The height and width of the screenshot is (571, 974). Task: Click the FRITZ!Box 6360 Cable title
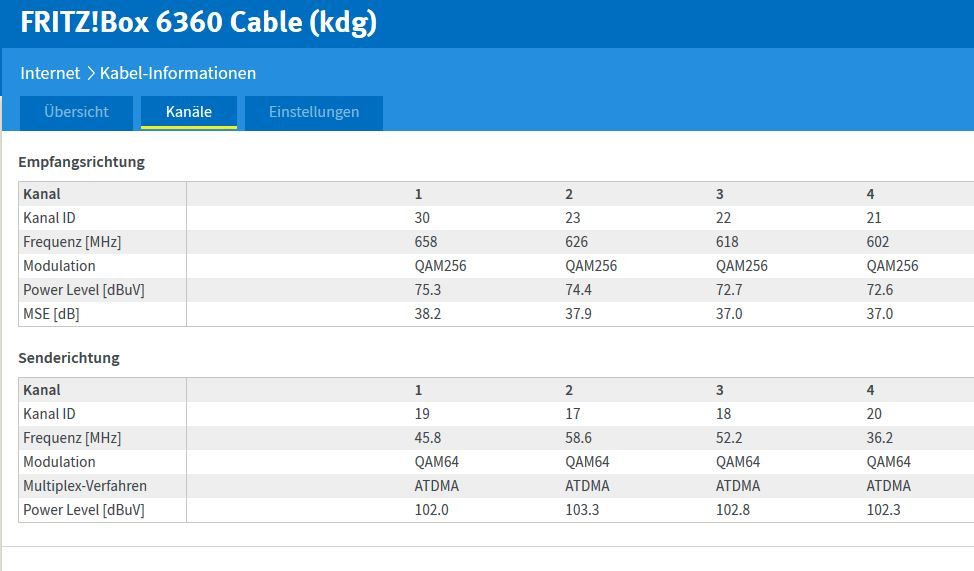tap(198, 22)
